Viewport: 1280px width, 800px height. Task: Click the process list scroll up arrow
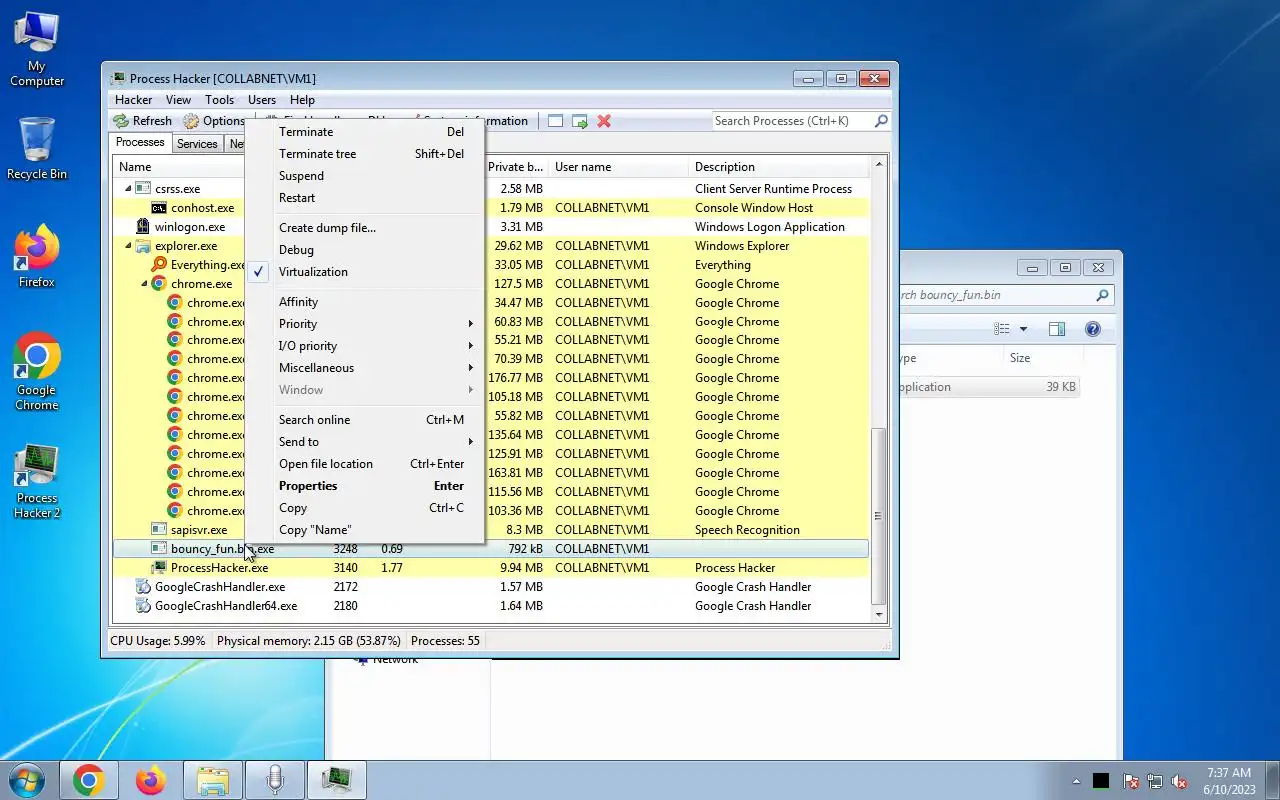[x=879, y=164]
